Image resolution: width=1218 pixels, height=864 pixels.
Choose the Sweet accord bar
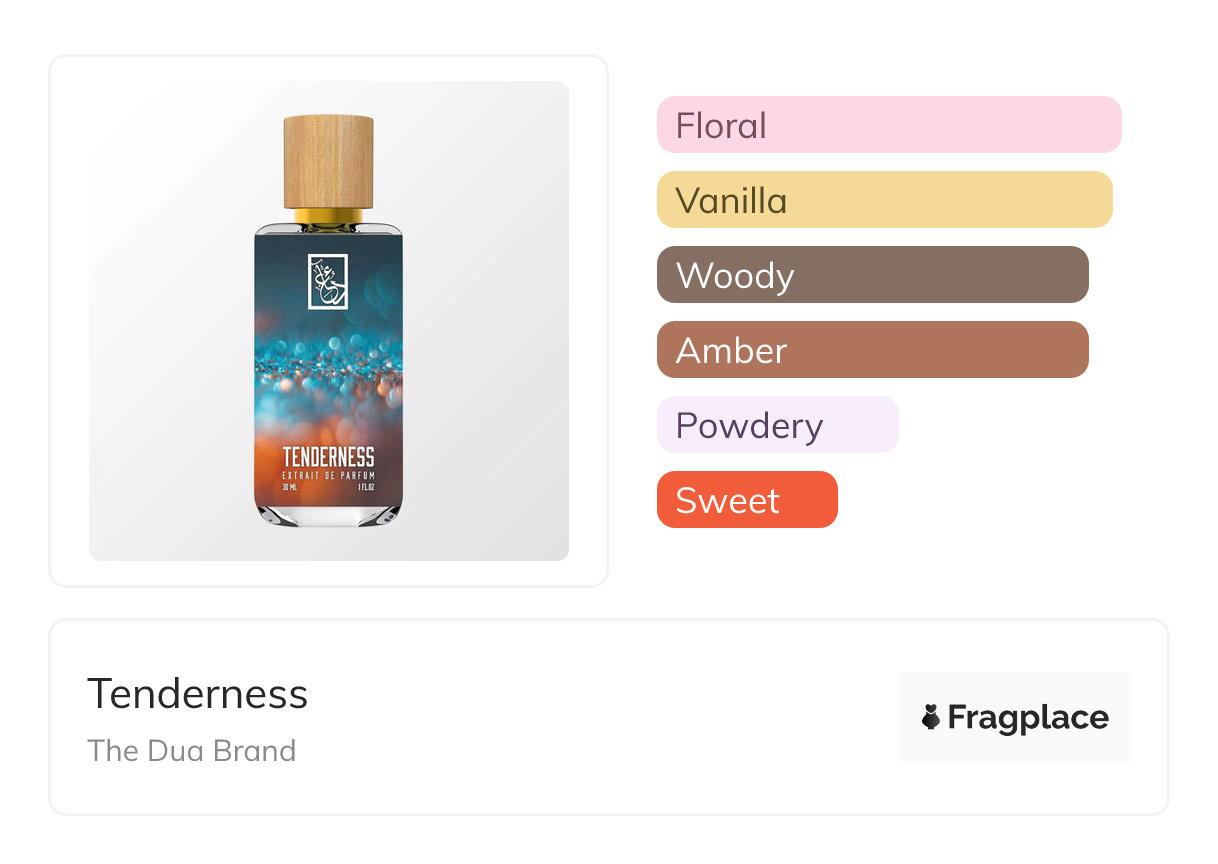tap(747, 500)
